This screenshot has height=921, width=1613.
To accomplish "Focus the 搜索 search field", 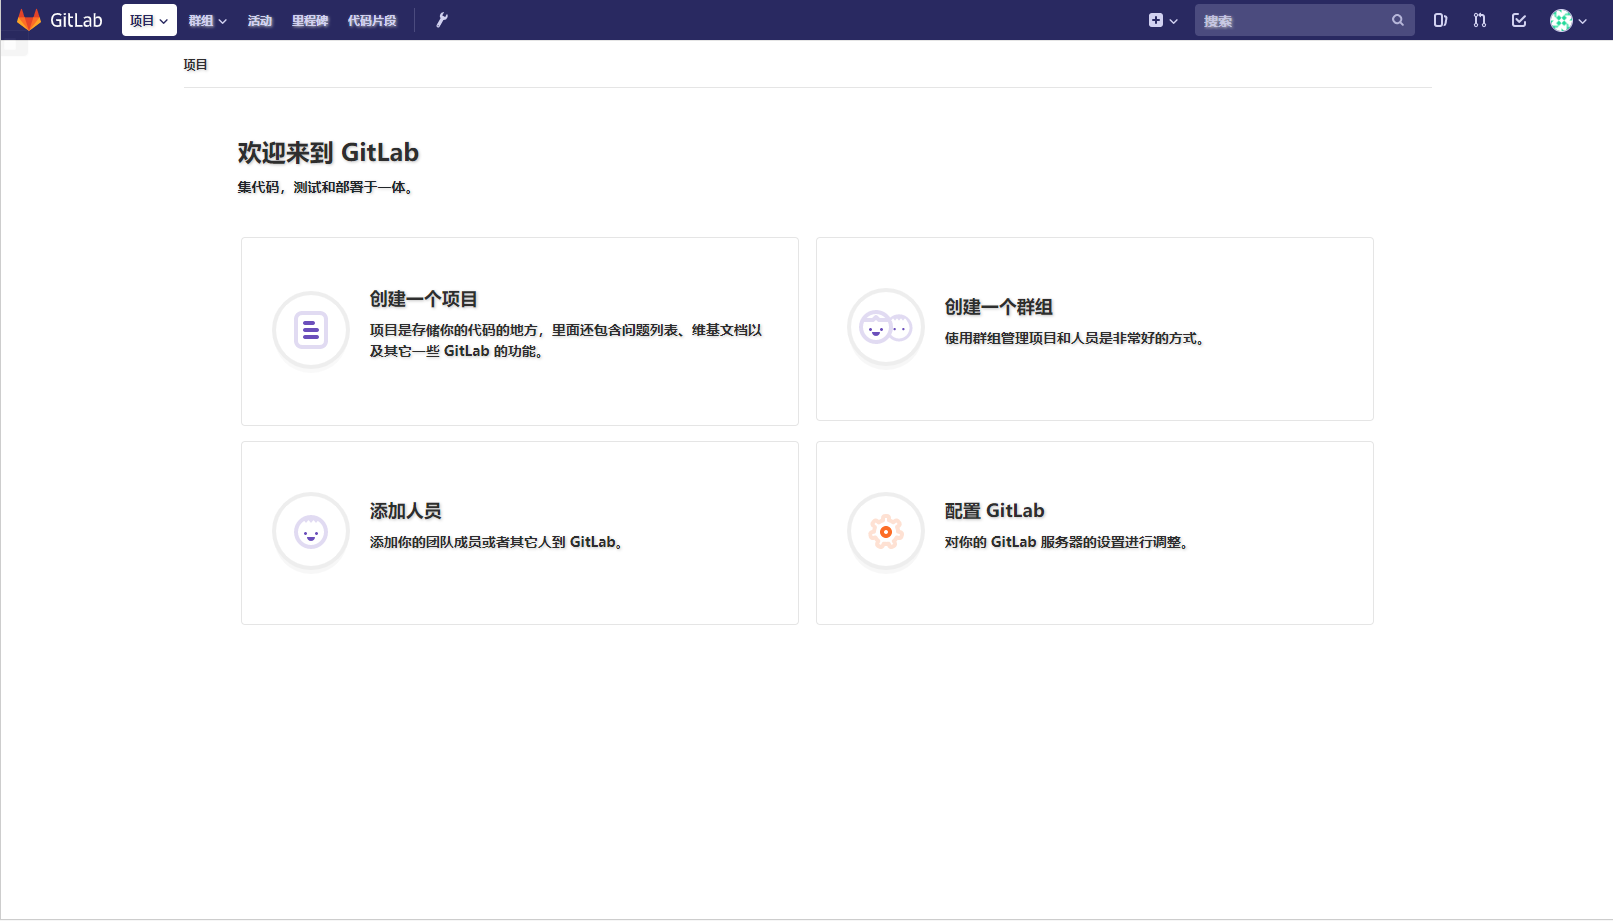I will click(1290, 20).
